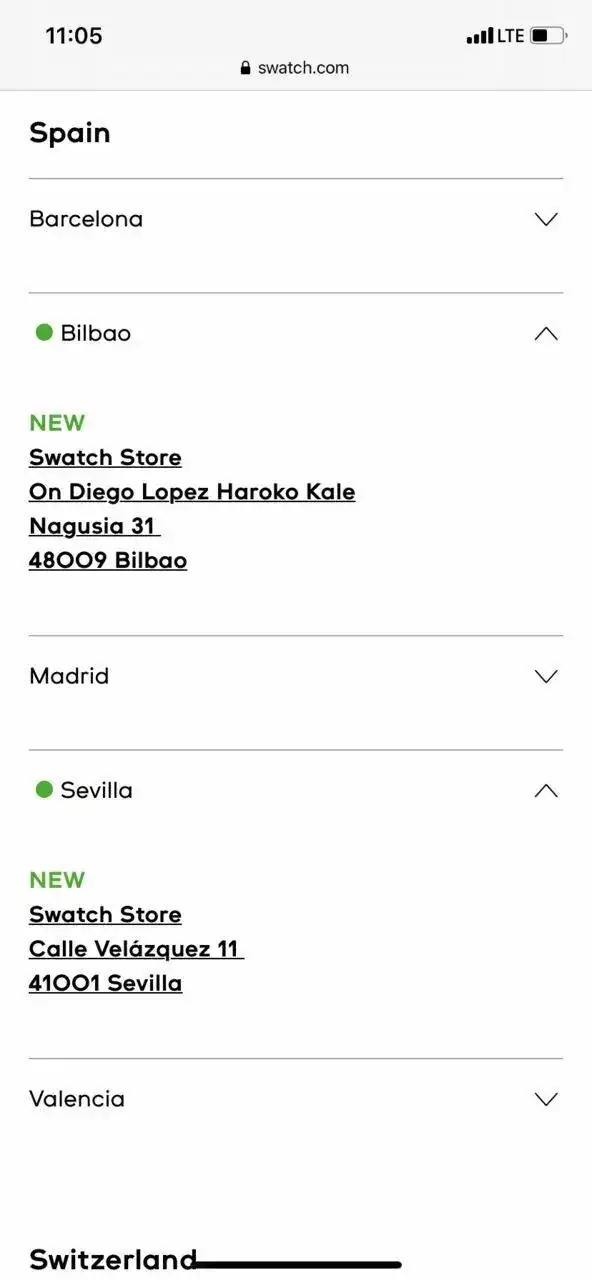Click the green dot beside Sevilla

point(44,789)
